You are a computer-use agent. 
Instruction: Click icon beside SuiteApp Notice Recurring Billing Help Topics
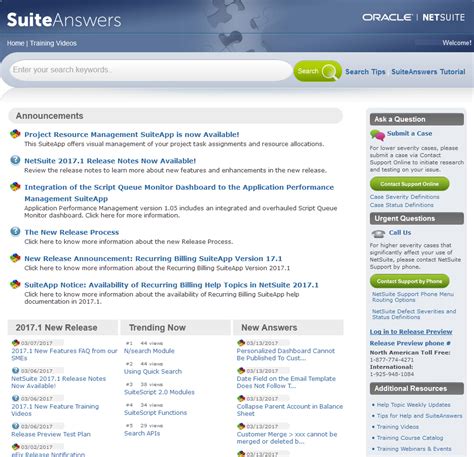[x=15, y=284]
